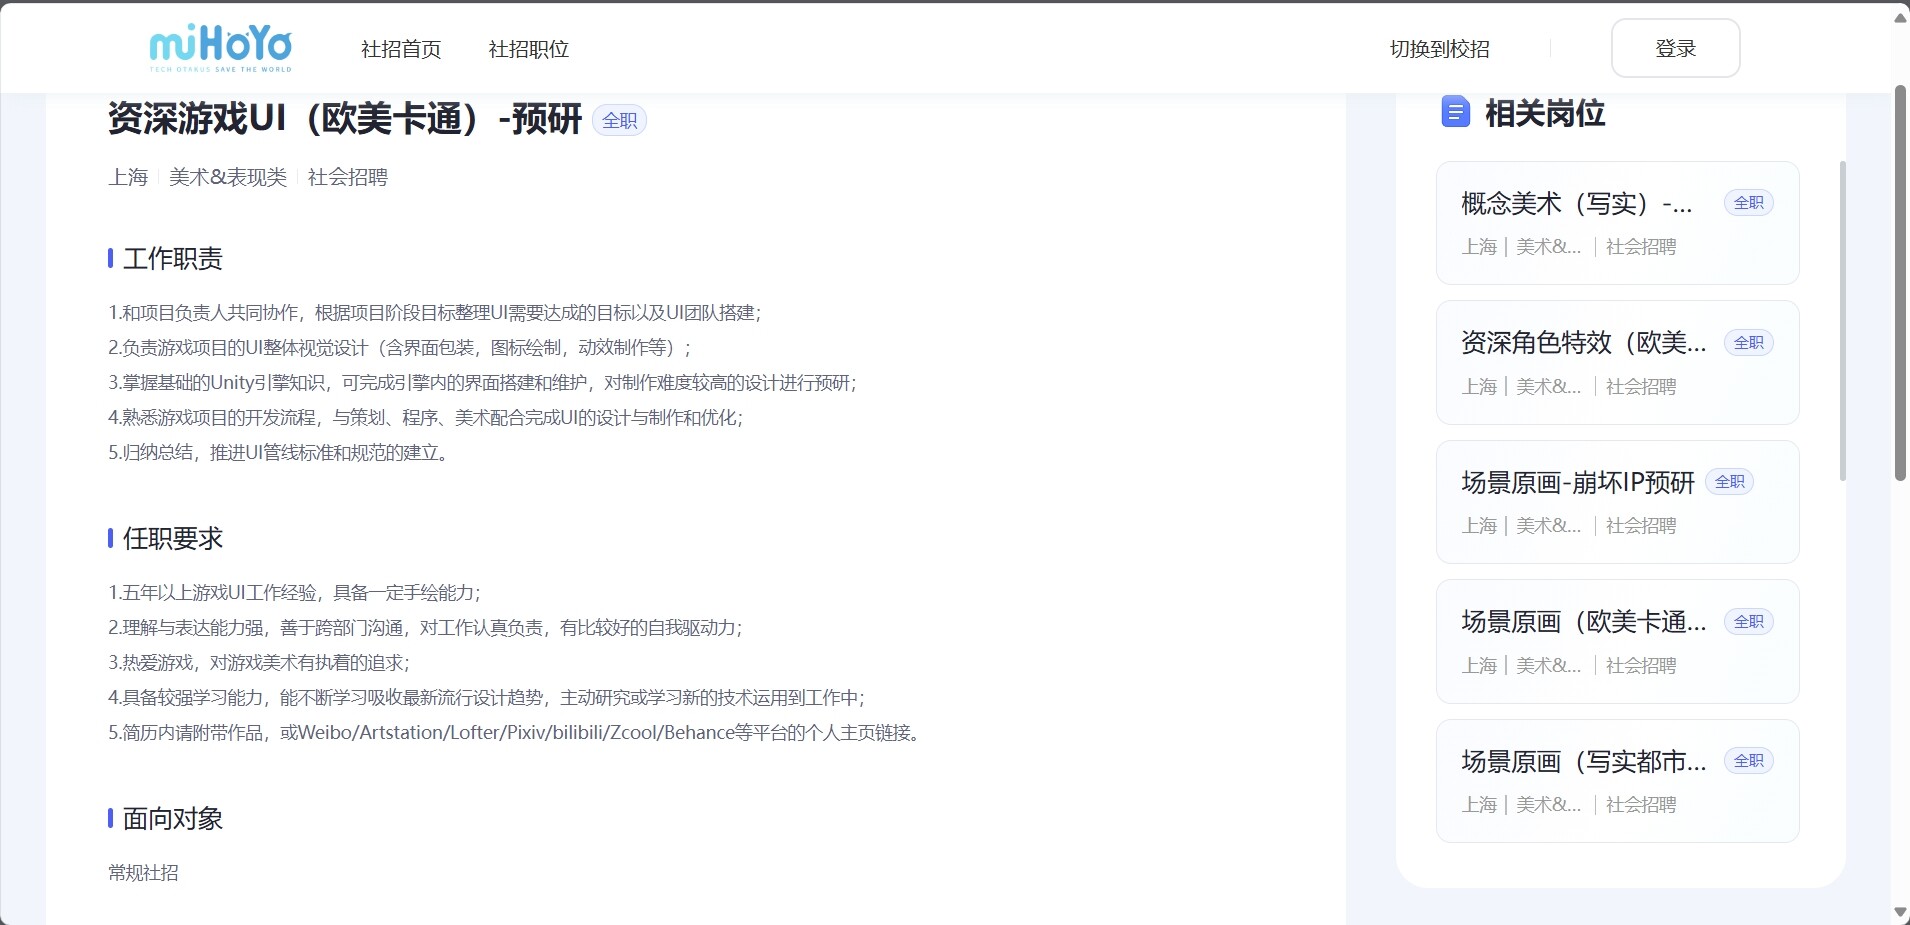Click the related jobs list scrollbar
This screenshot has width=1910, height=925.
click(1843, 320)
